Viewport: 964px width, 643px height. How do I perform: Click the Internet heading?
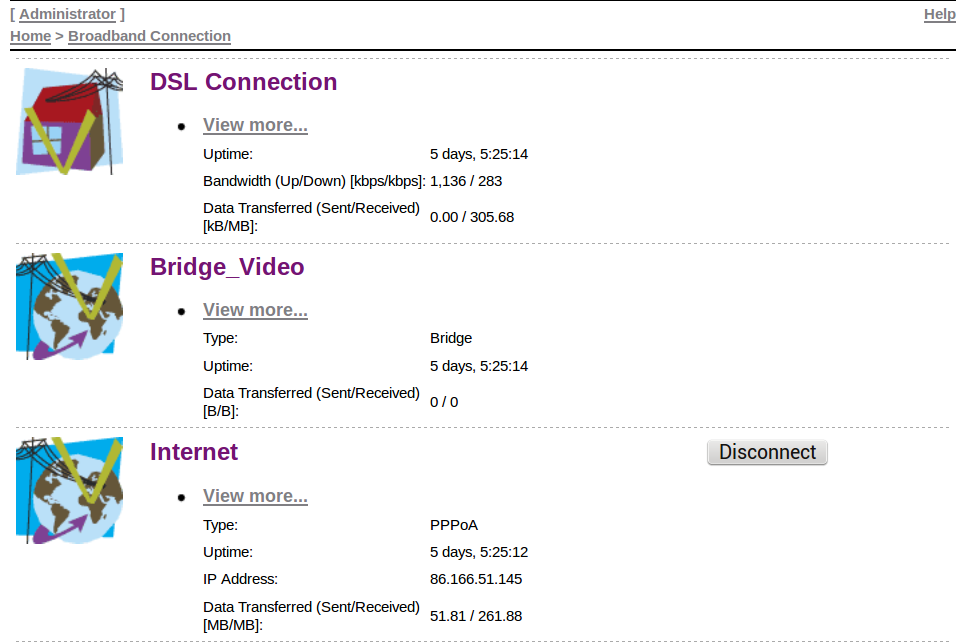[x=194, y=452]
